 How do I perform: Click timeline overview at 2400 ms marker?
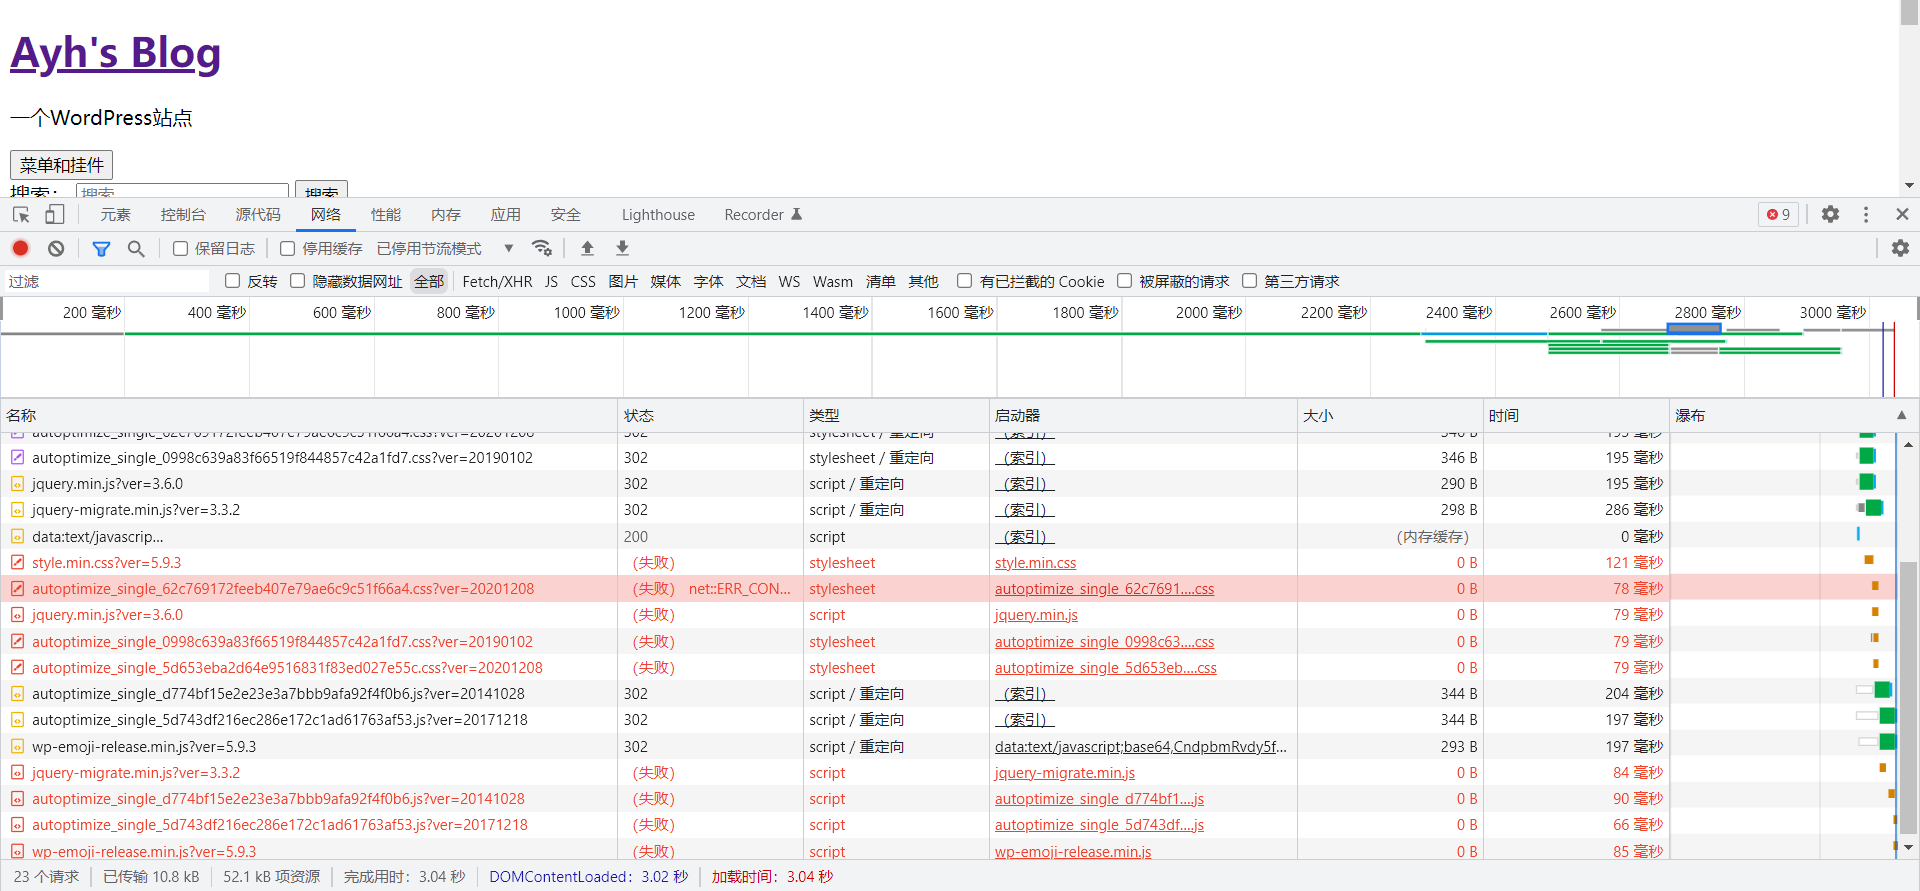[1458, 313]
